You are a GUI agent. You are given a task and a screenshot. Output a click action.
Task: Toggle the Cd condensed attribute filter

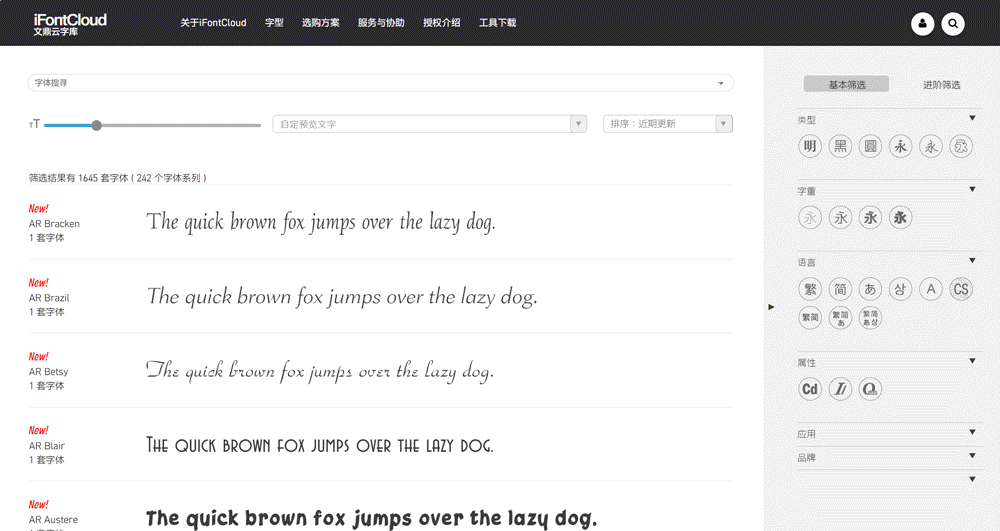[x=810, y=389]
